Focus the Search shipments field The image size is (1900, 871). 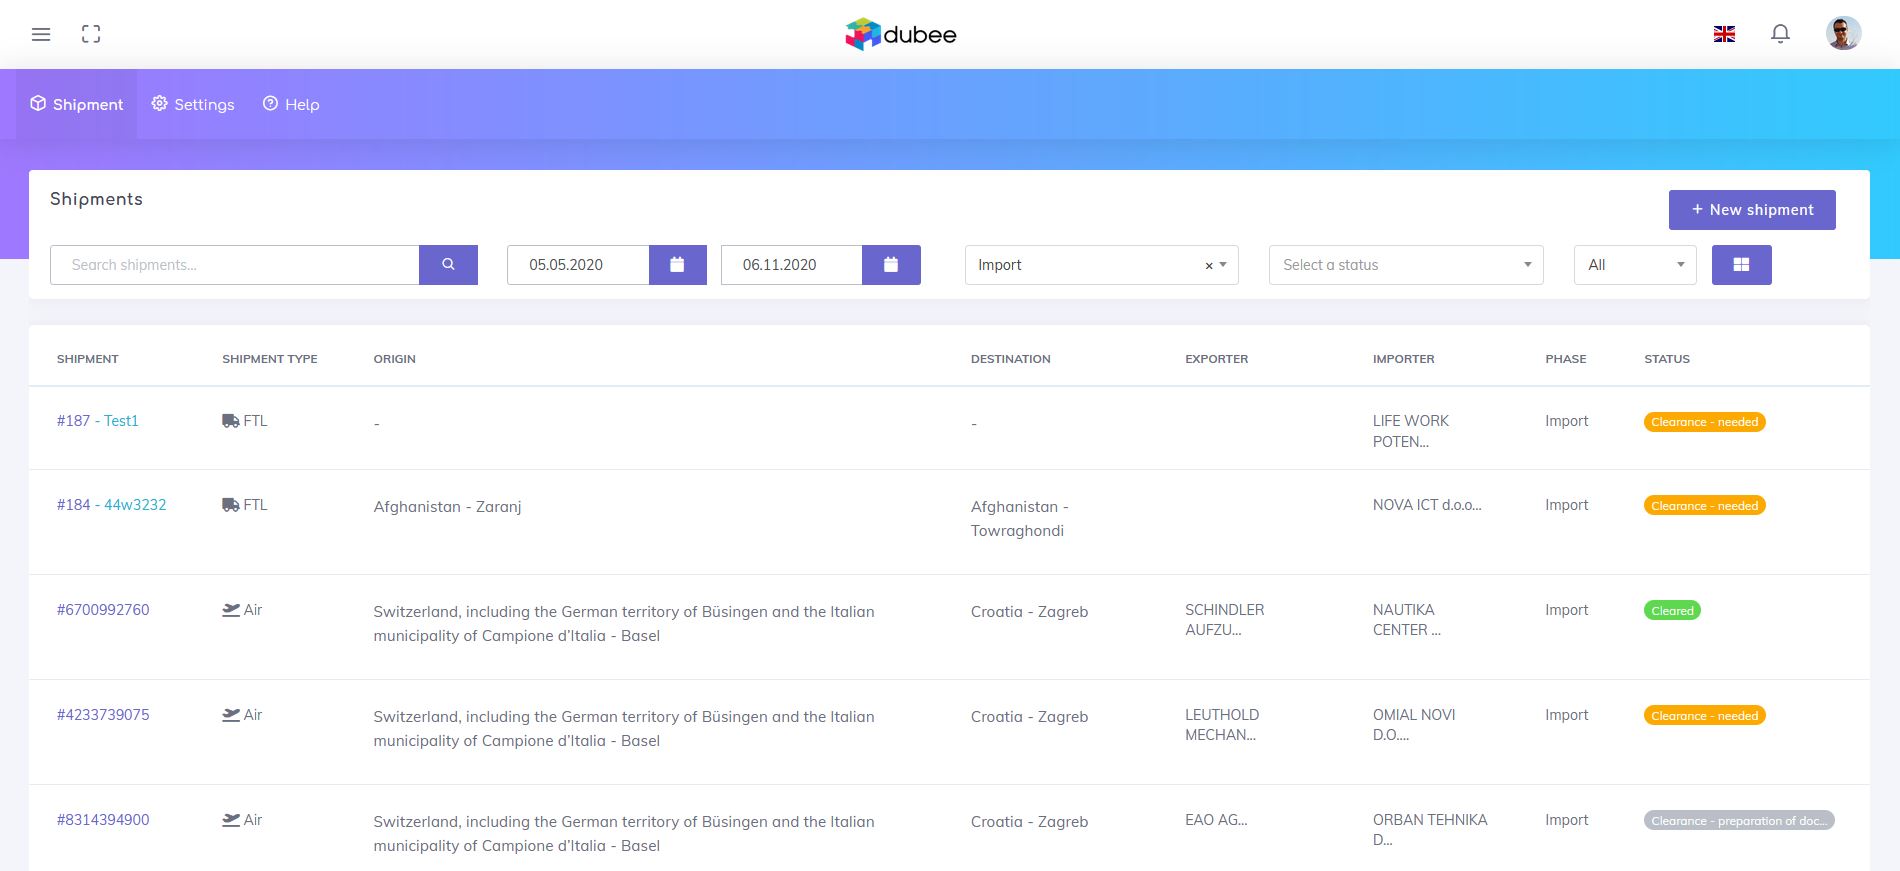(x=235, y=265)
